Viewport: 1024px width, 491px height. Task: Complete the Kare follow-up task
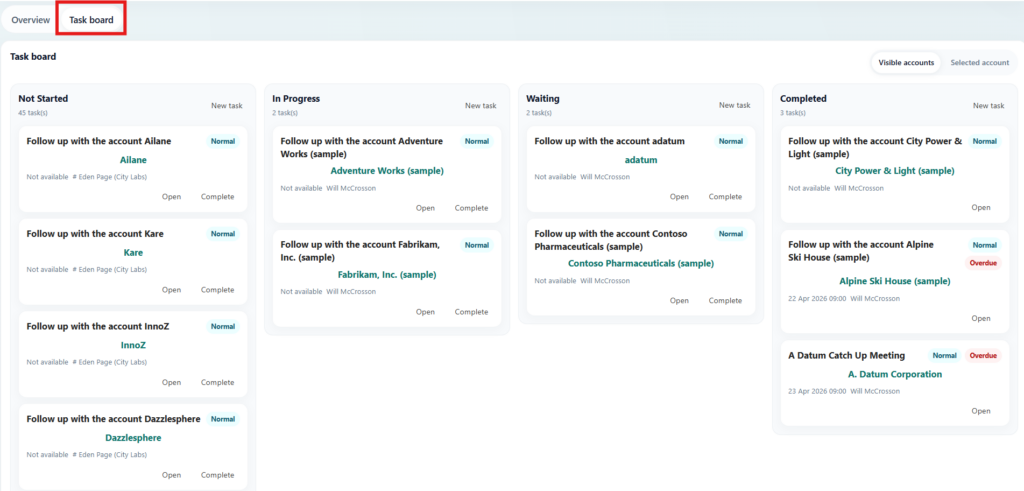click(217, 289)
